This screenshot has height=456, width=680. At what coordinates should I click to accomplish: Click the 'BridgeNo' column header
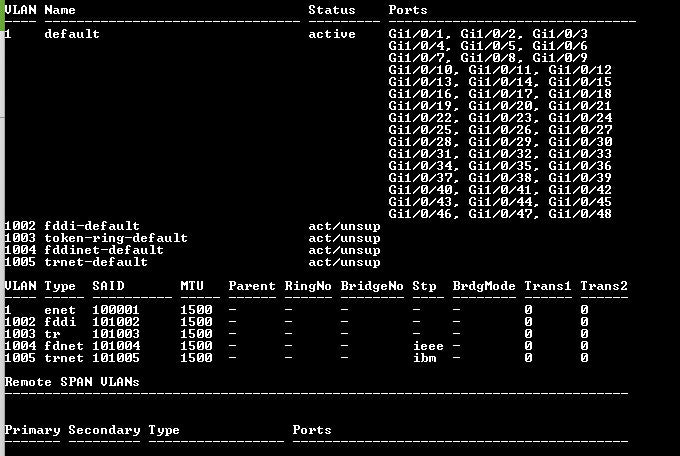click(372, 286)
